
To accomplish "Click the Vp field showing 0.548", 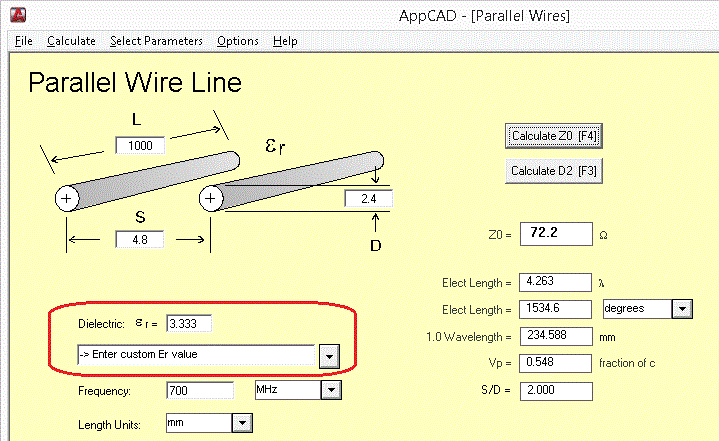I will (x=555, y=363).
